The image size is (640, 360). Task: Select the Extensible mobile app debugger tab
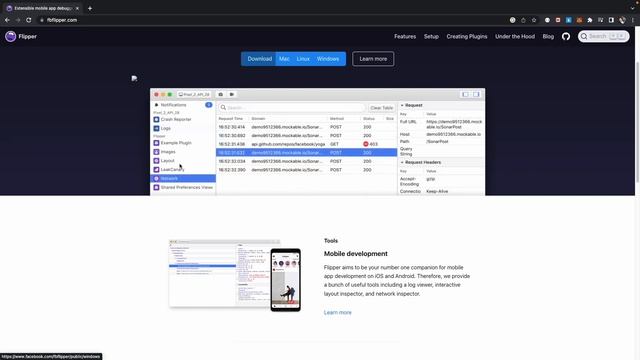(x=42, y=8)
